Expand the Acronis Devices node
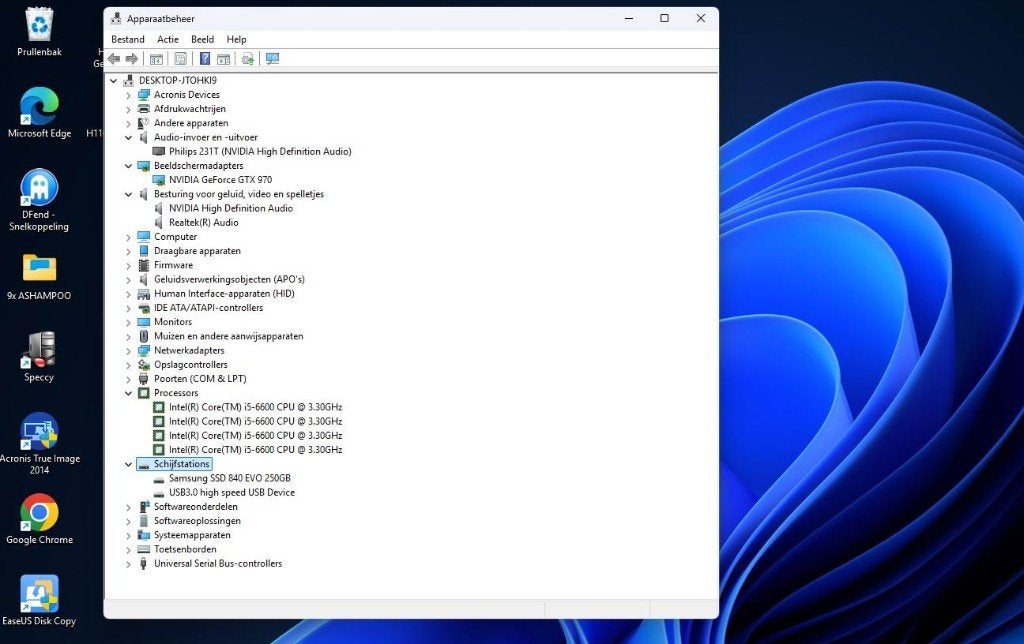 pos(129,95)
